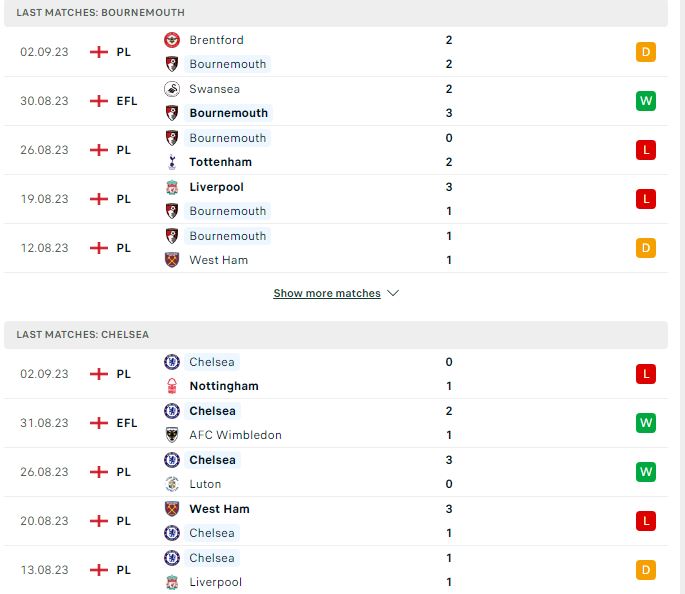
Task: Click the draw badge for Brentford match
Action: [646, 52]
